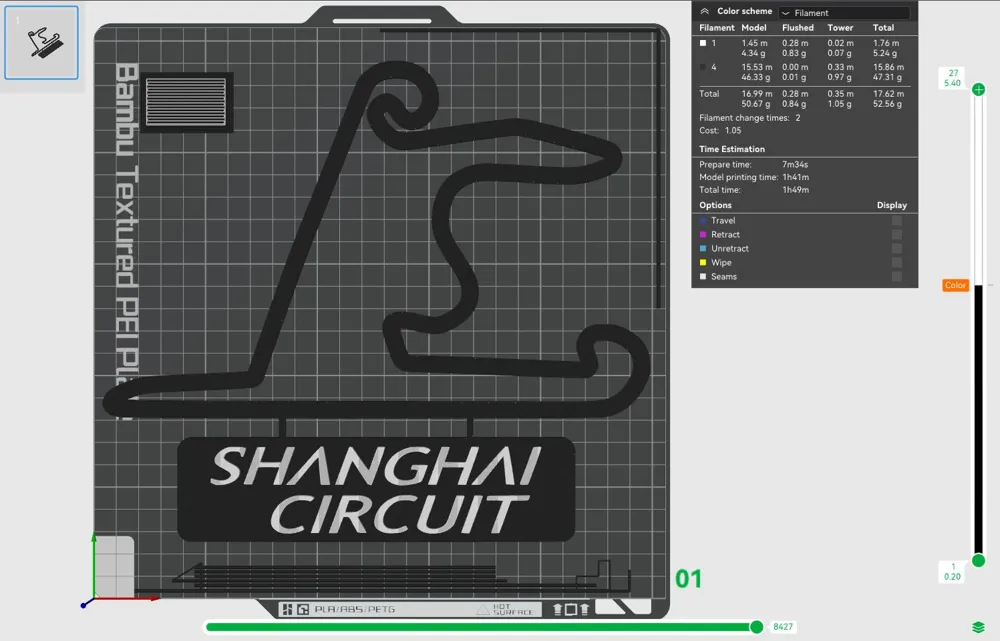Screen dimensions: 1000x641
Task: Click the green handle on the horizontal move slider
Action: (755, 628)
